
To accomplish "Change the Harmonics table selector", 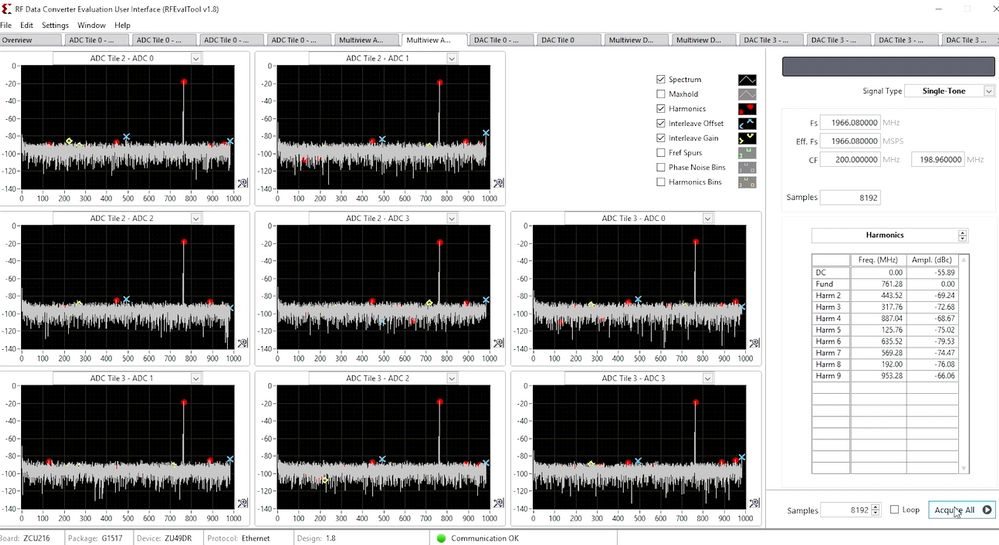I will click(x=963, y=236).
